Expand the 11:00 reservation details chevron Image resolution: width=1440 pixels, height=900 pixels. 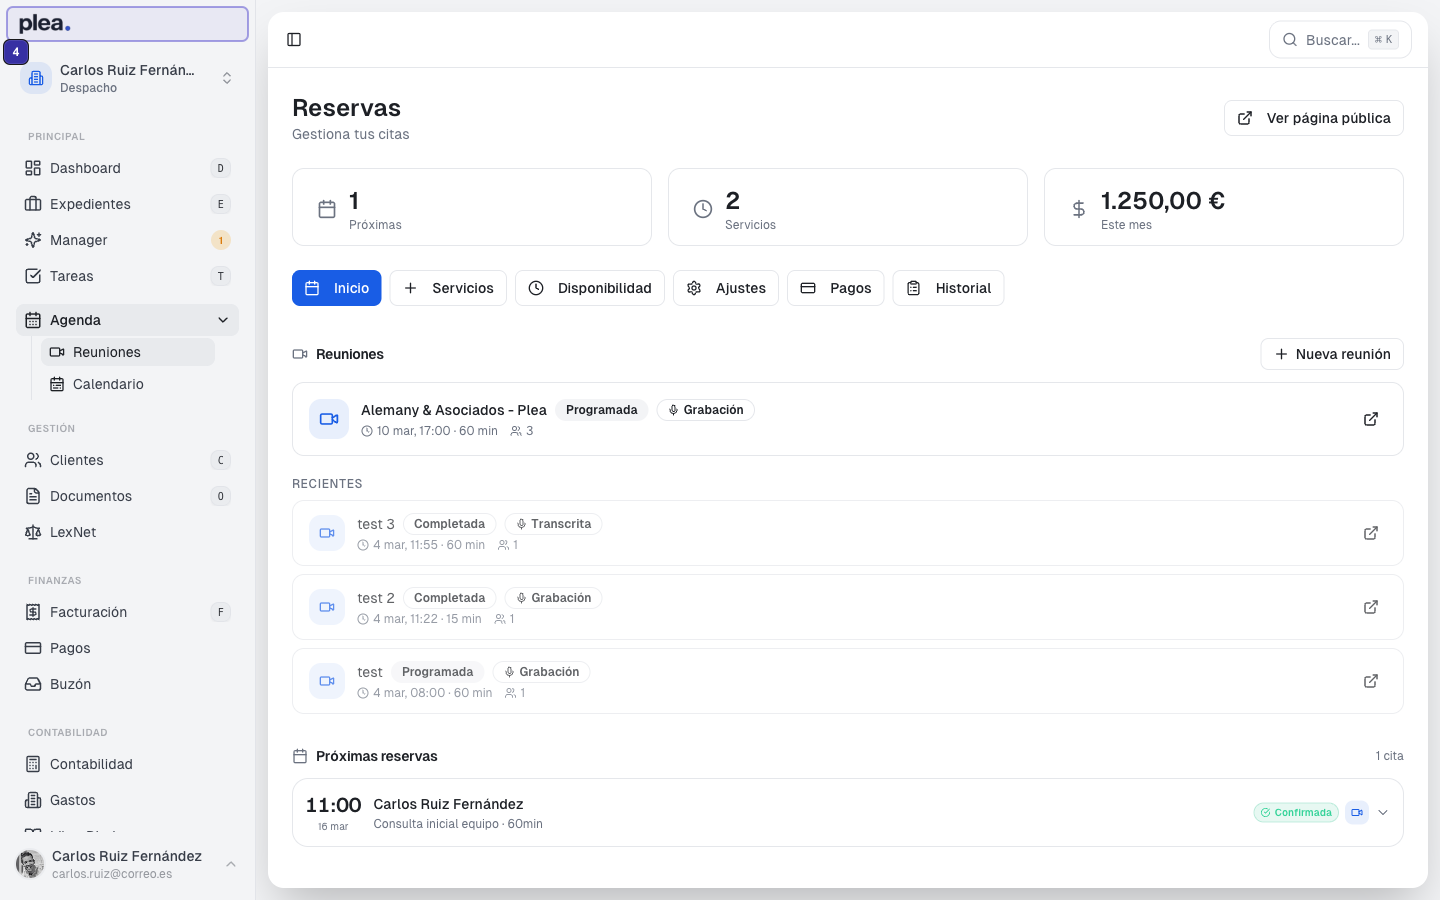pyautogui.click(x=1383, y=812)
